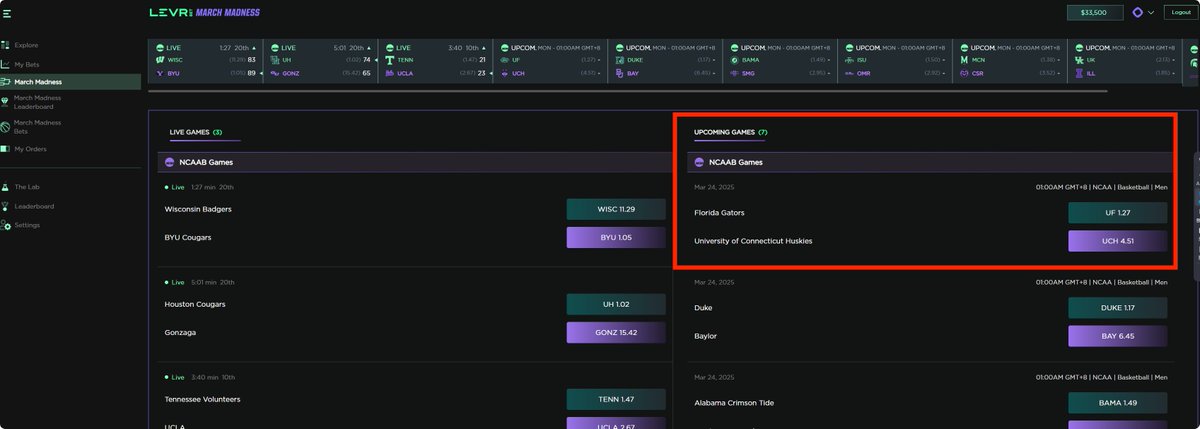The width and height of the screenshot is (1200, 429).
Task: Click The Lab flask icon
Action: (6, 187)
